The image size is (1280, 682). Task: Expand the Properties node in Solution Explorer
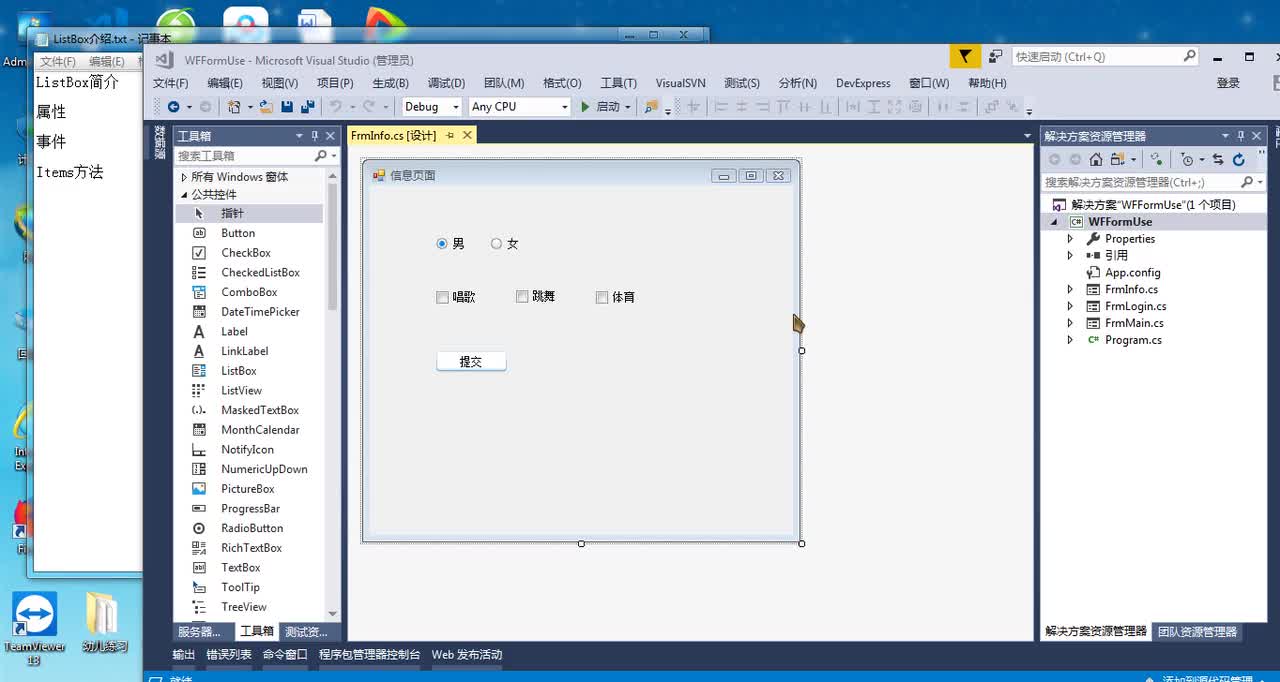pyautogui.click(x=1070, y=239)
